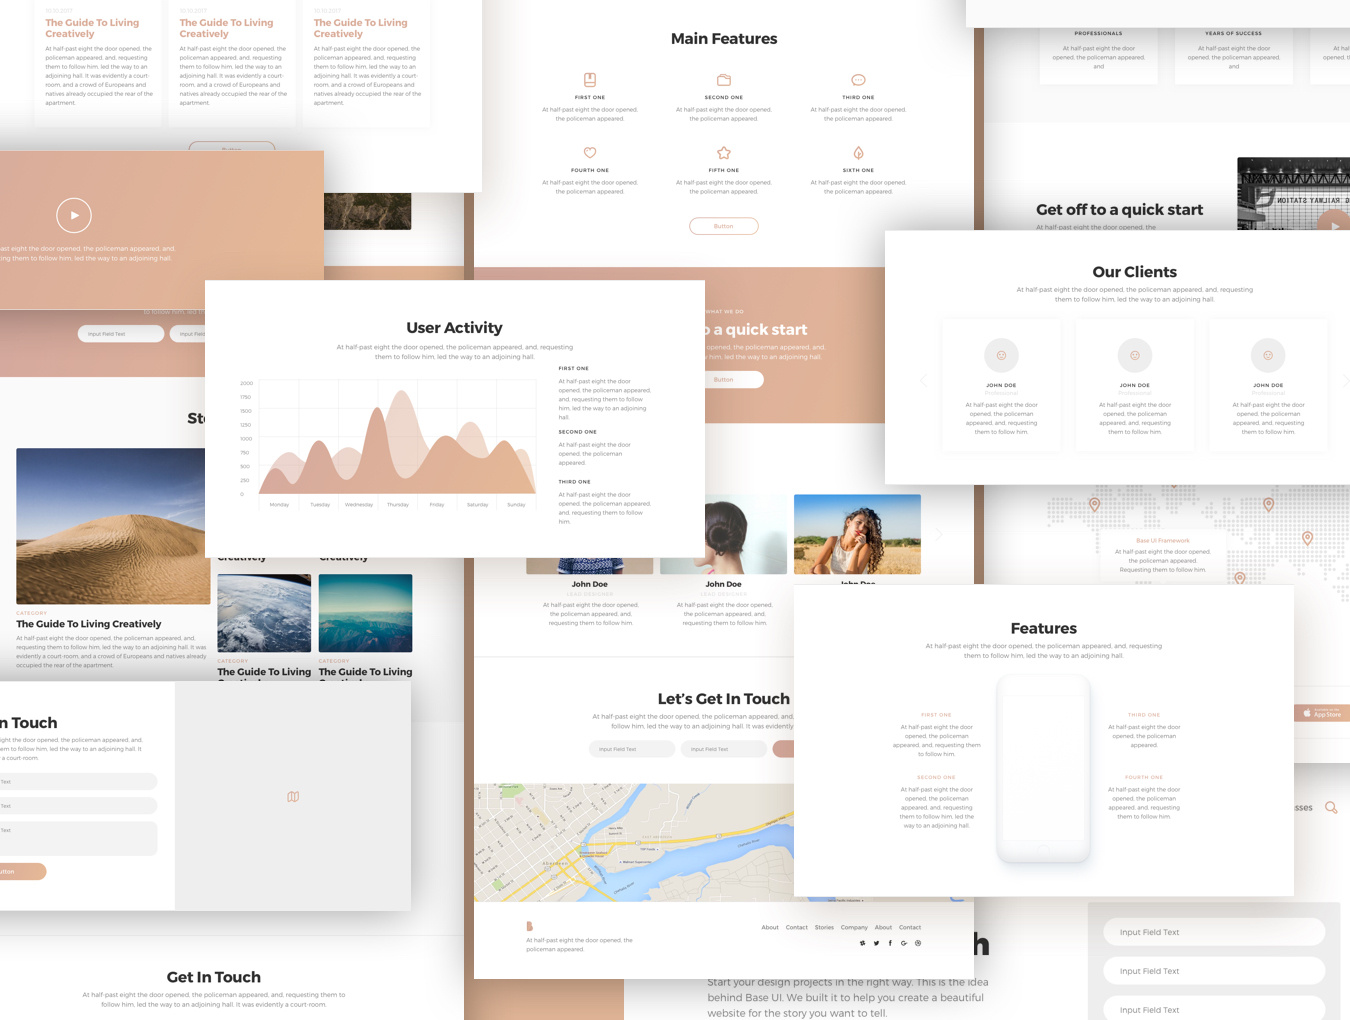Open the Stories link in the footer

(x=824, y=927)
